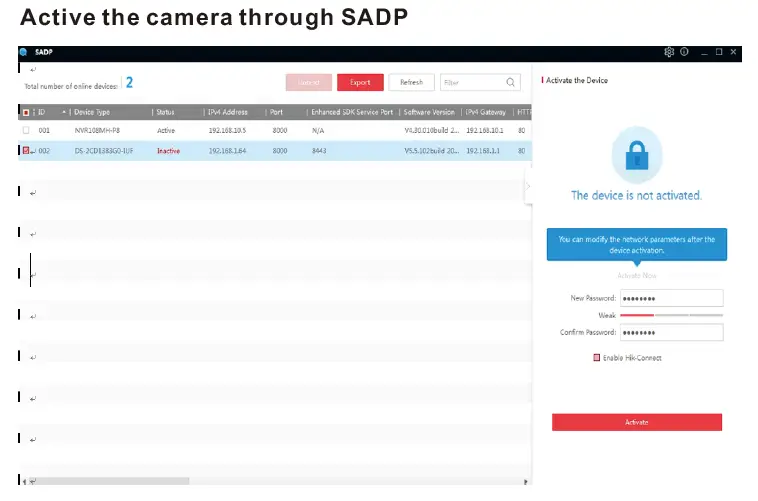Click 'The device is not activated' text
The height and width of the screenshot is (501, 758).
point(636,195)
